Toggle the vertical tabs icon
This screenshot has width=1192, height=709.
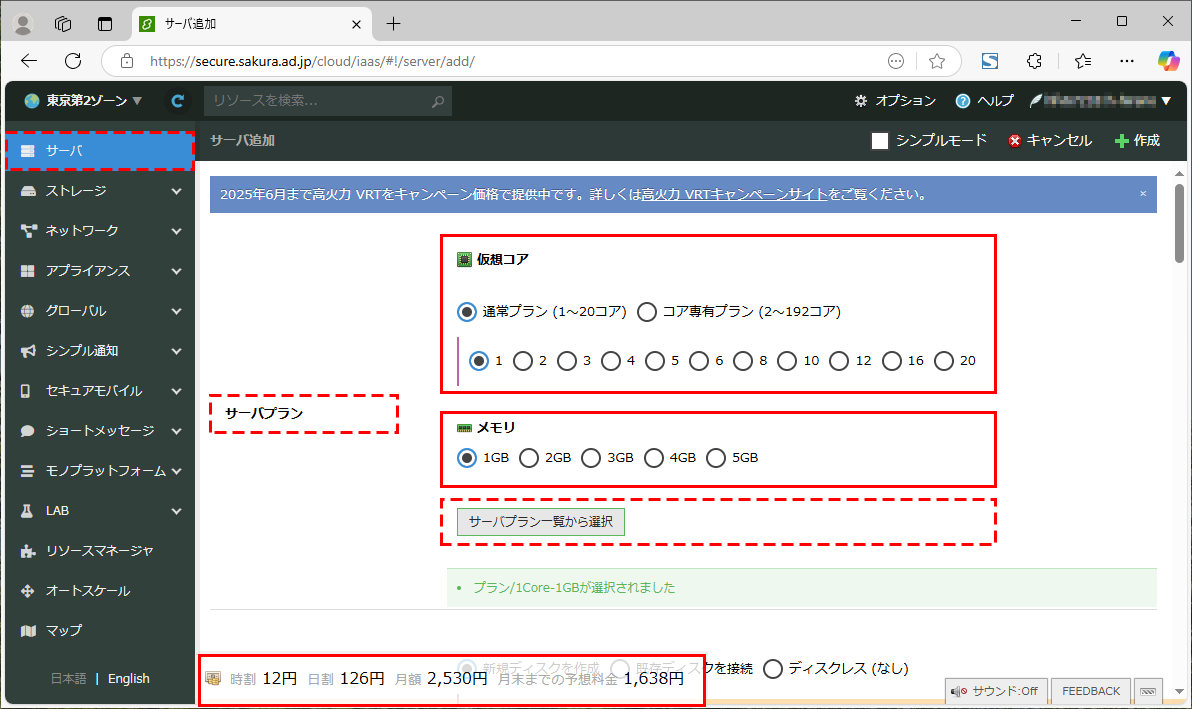pos(105,24)
